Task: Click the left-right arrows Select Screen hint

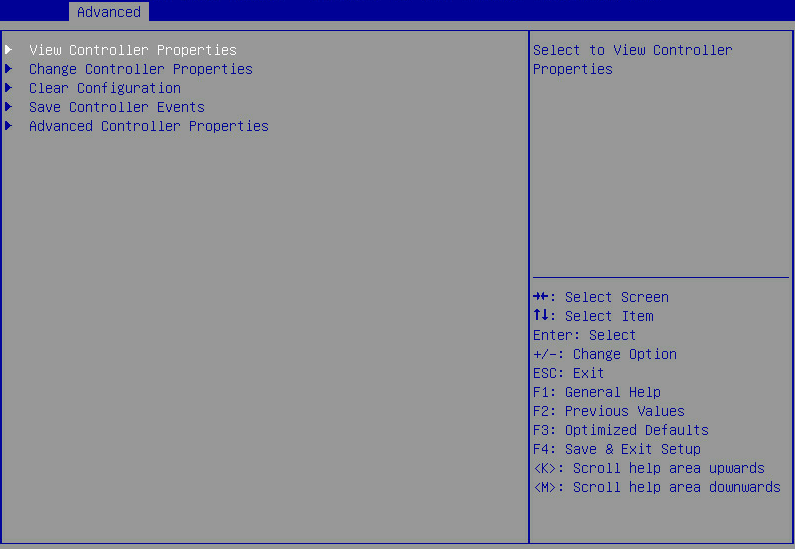Action: 601,297
